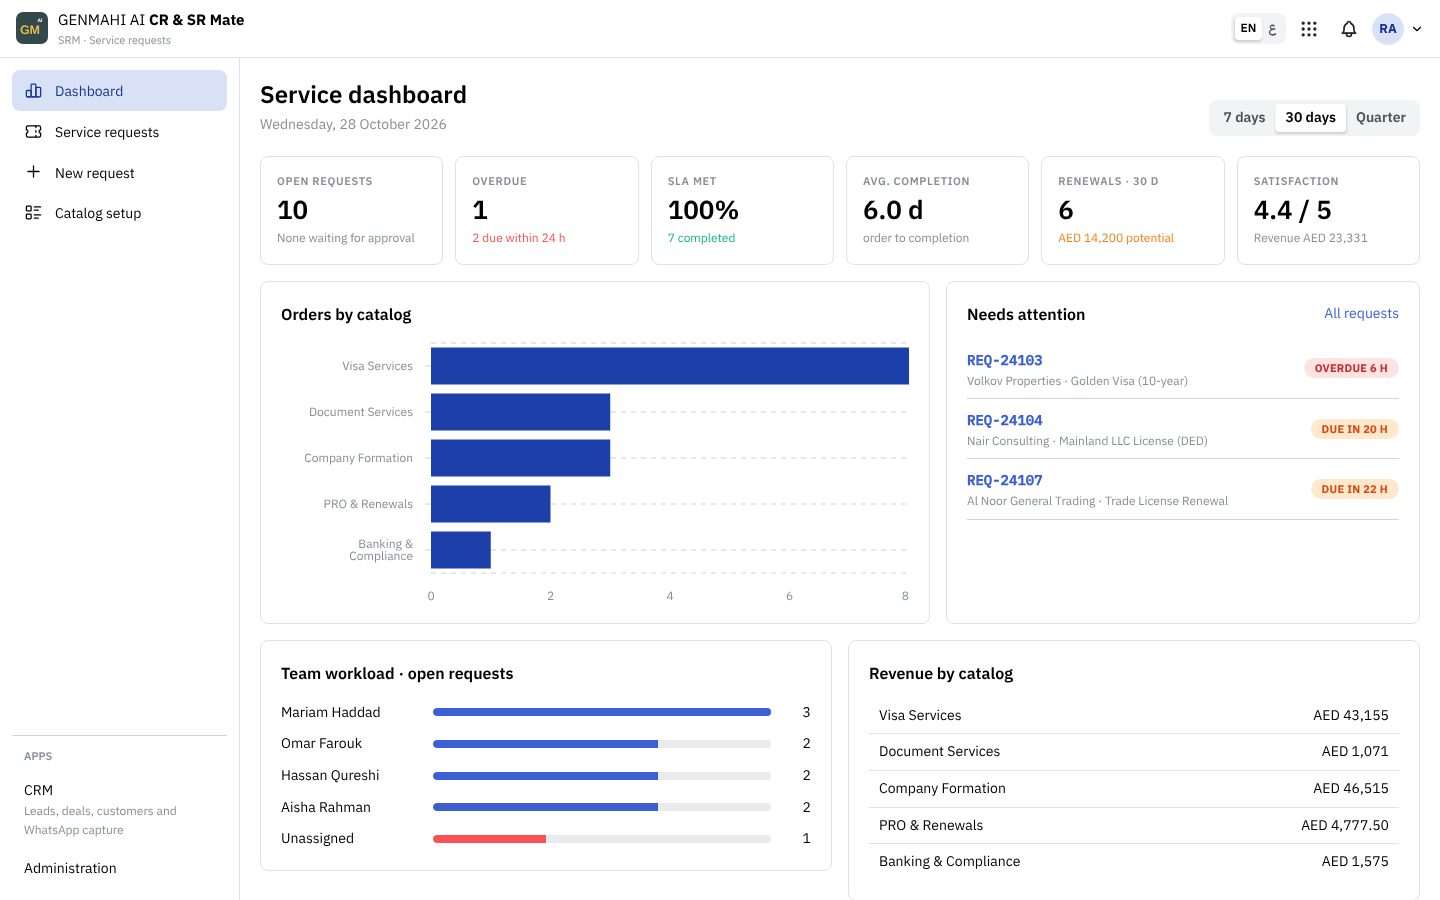This screenshot has width=1440, height=900.
Task: Click Visa Services revenue AED 43,155
Action: pyautogui.click(x=1350, y=715)
